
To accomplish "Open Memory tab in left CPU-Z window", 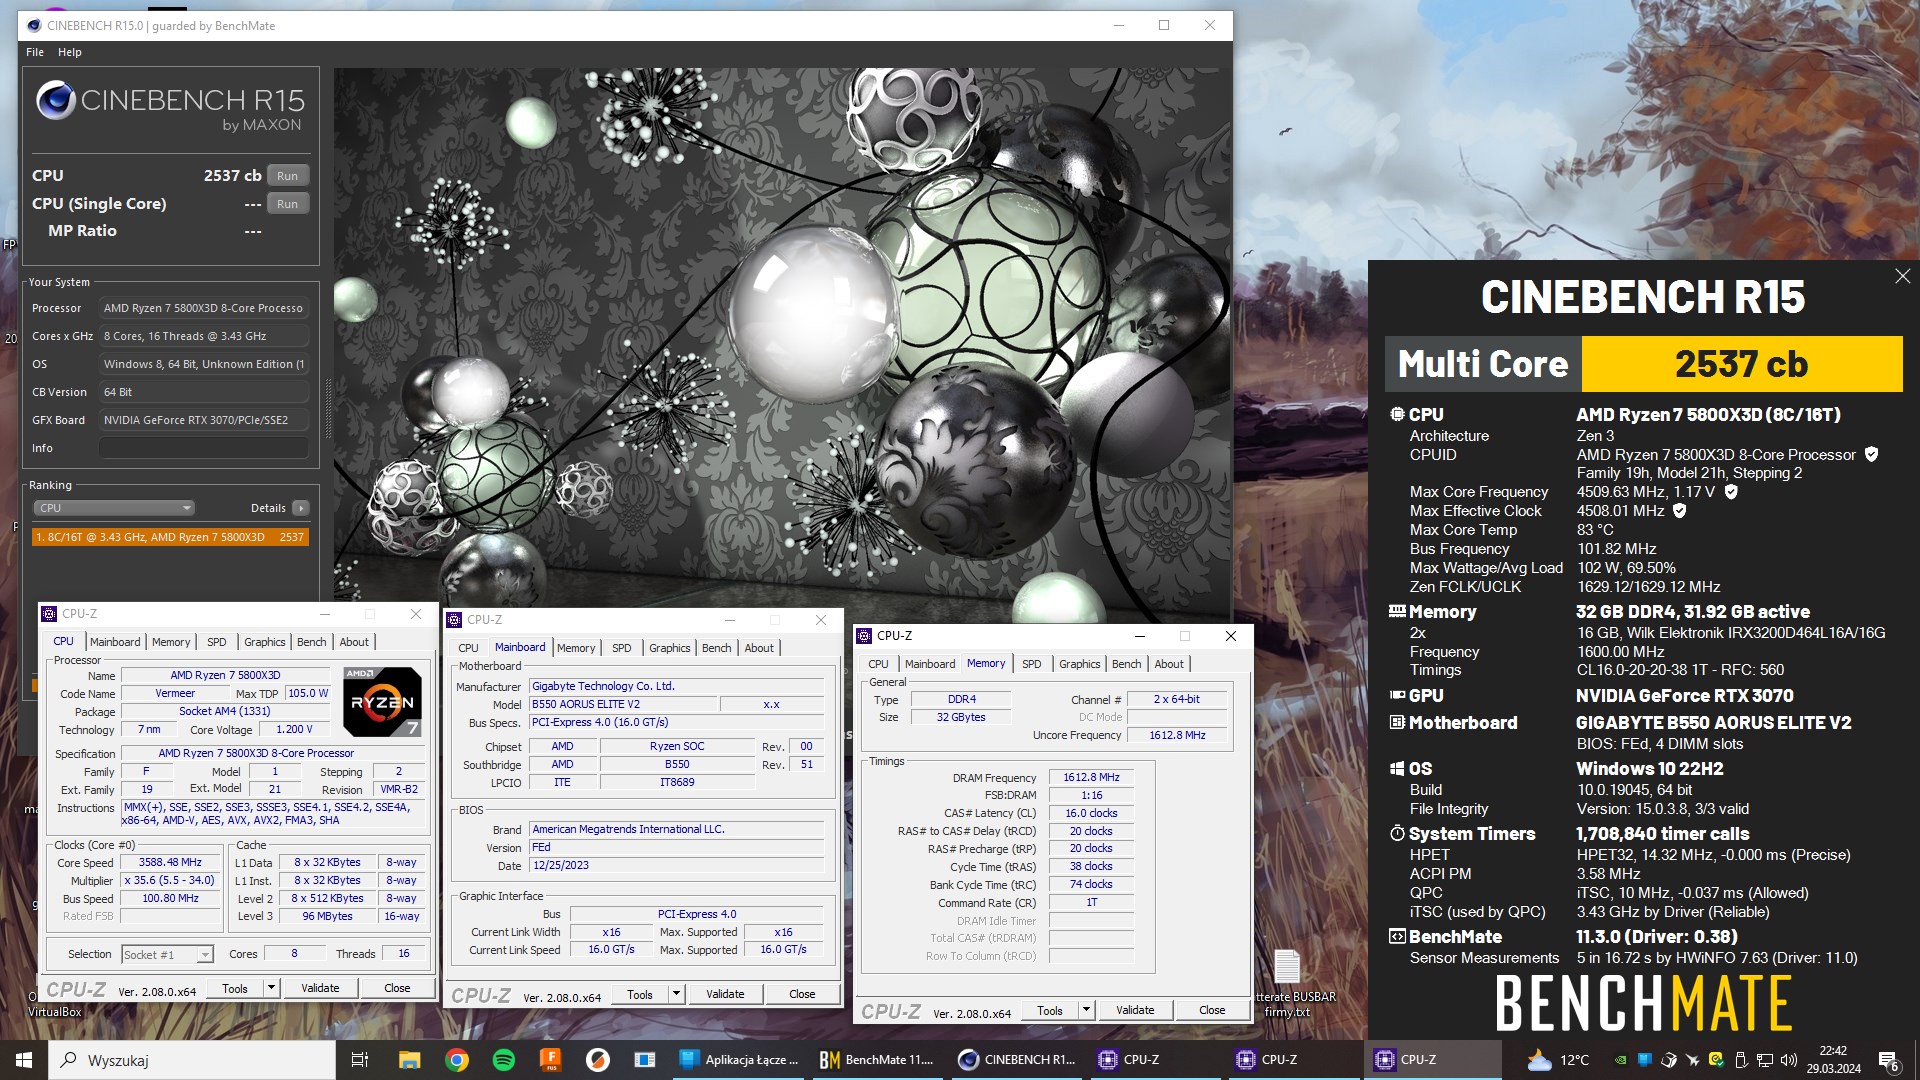I will (x=171, y=642).
